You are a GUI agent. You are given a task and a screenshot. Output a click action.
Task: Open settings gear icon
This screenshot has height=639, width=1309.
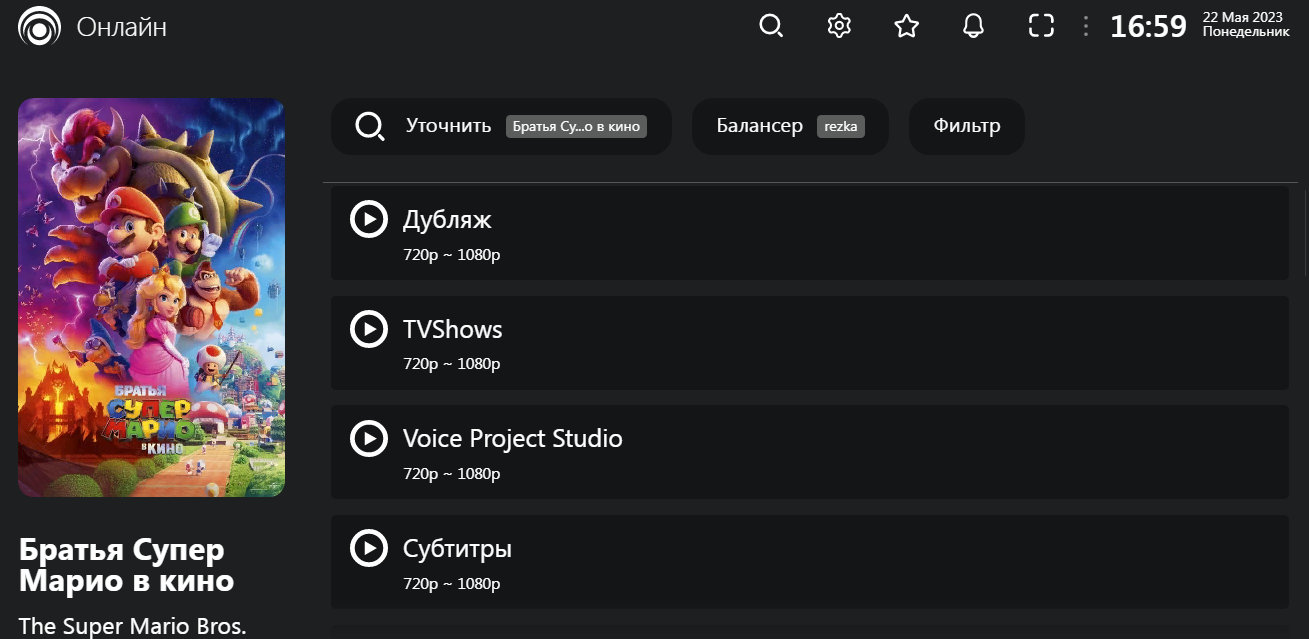tap(839, 26)
